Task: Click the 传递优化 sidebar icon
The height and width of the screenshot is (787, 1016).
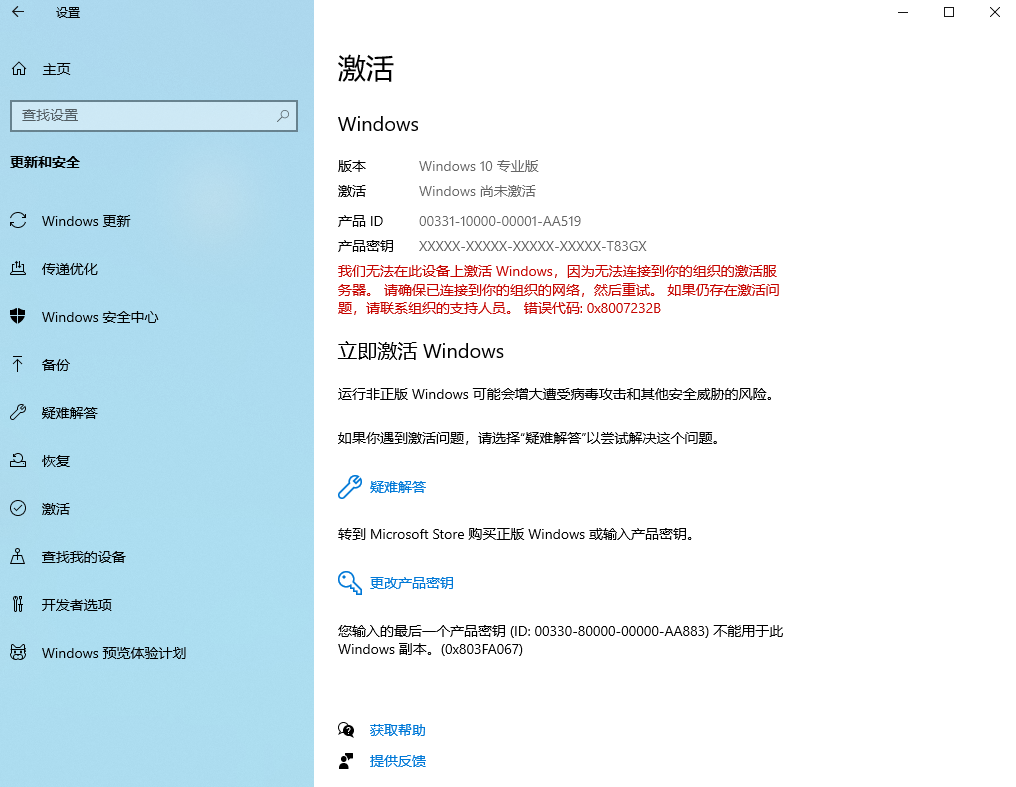Action: coord(18,269)
